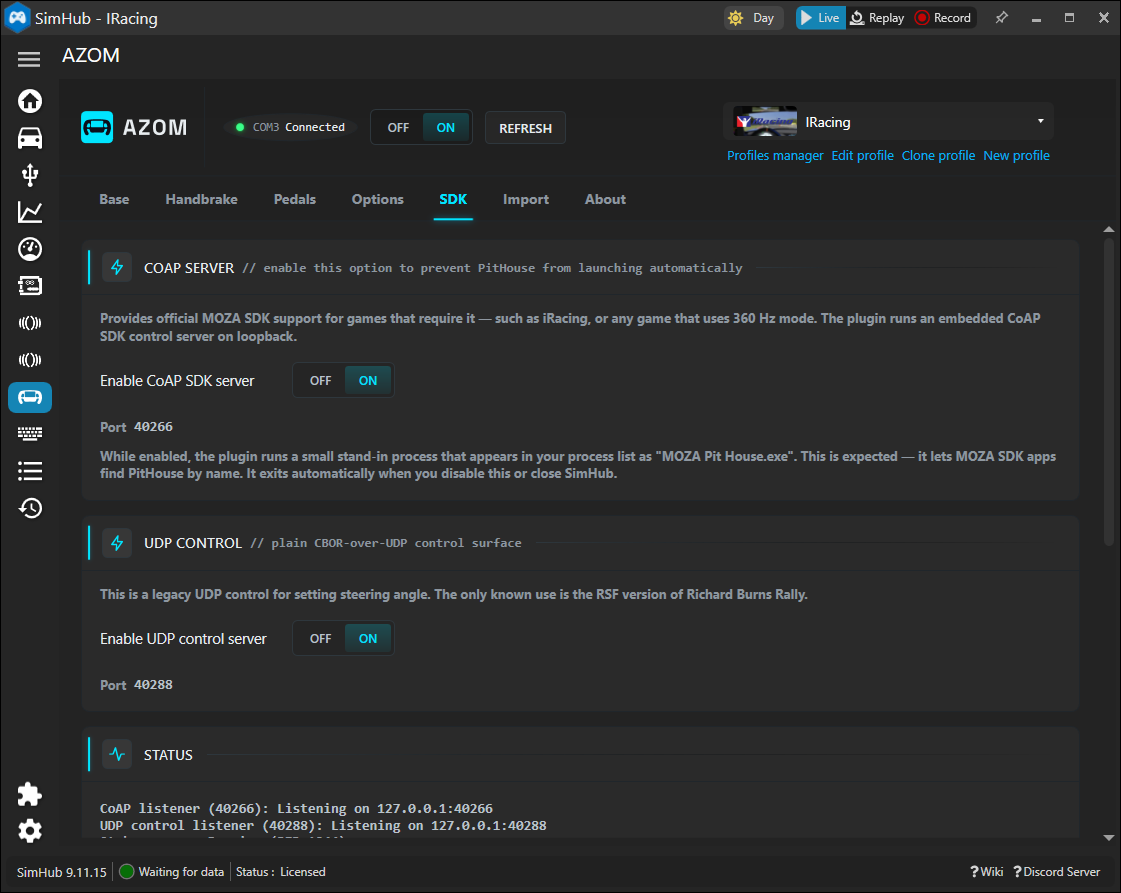Start Record mode
Screen dimensions: 1121x893
point(944,18)
